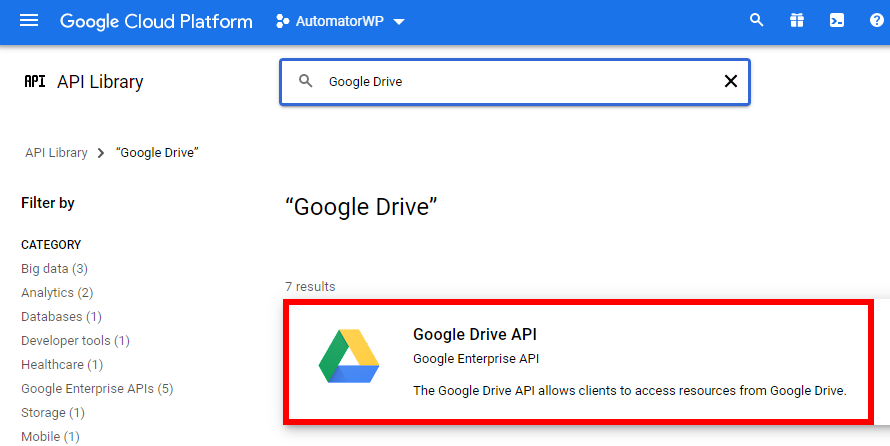Click the Filter by heading
The width and height of the screenshot is (890, 446).
(48, 203)
